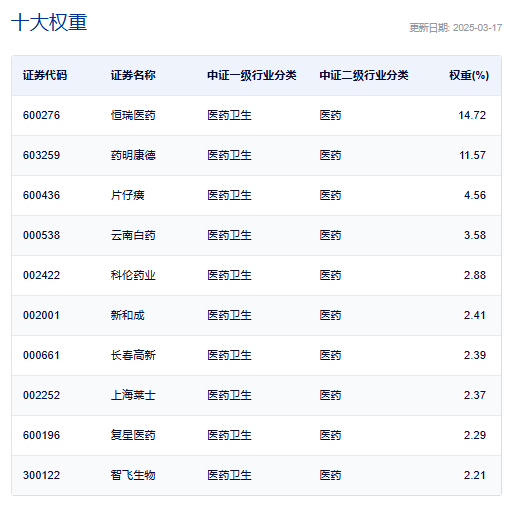The height and width of the screenshot is (511, 514).
Task: Click 医药卫生 in the 恒瑞医药 row
Action: tap(229, 115)
